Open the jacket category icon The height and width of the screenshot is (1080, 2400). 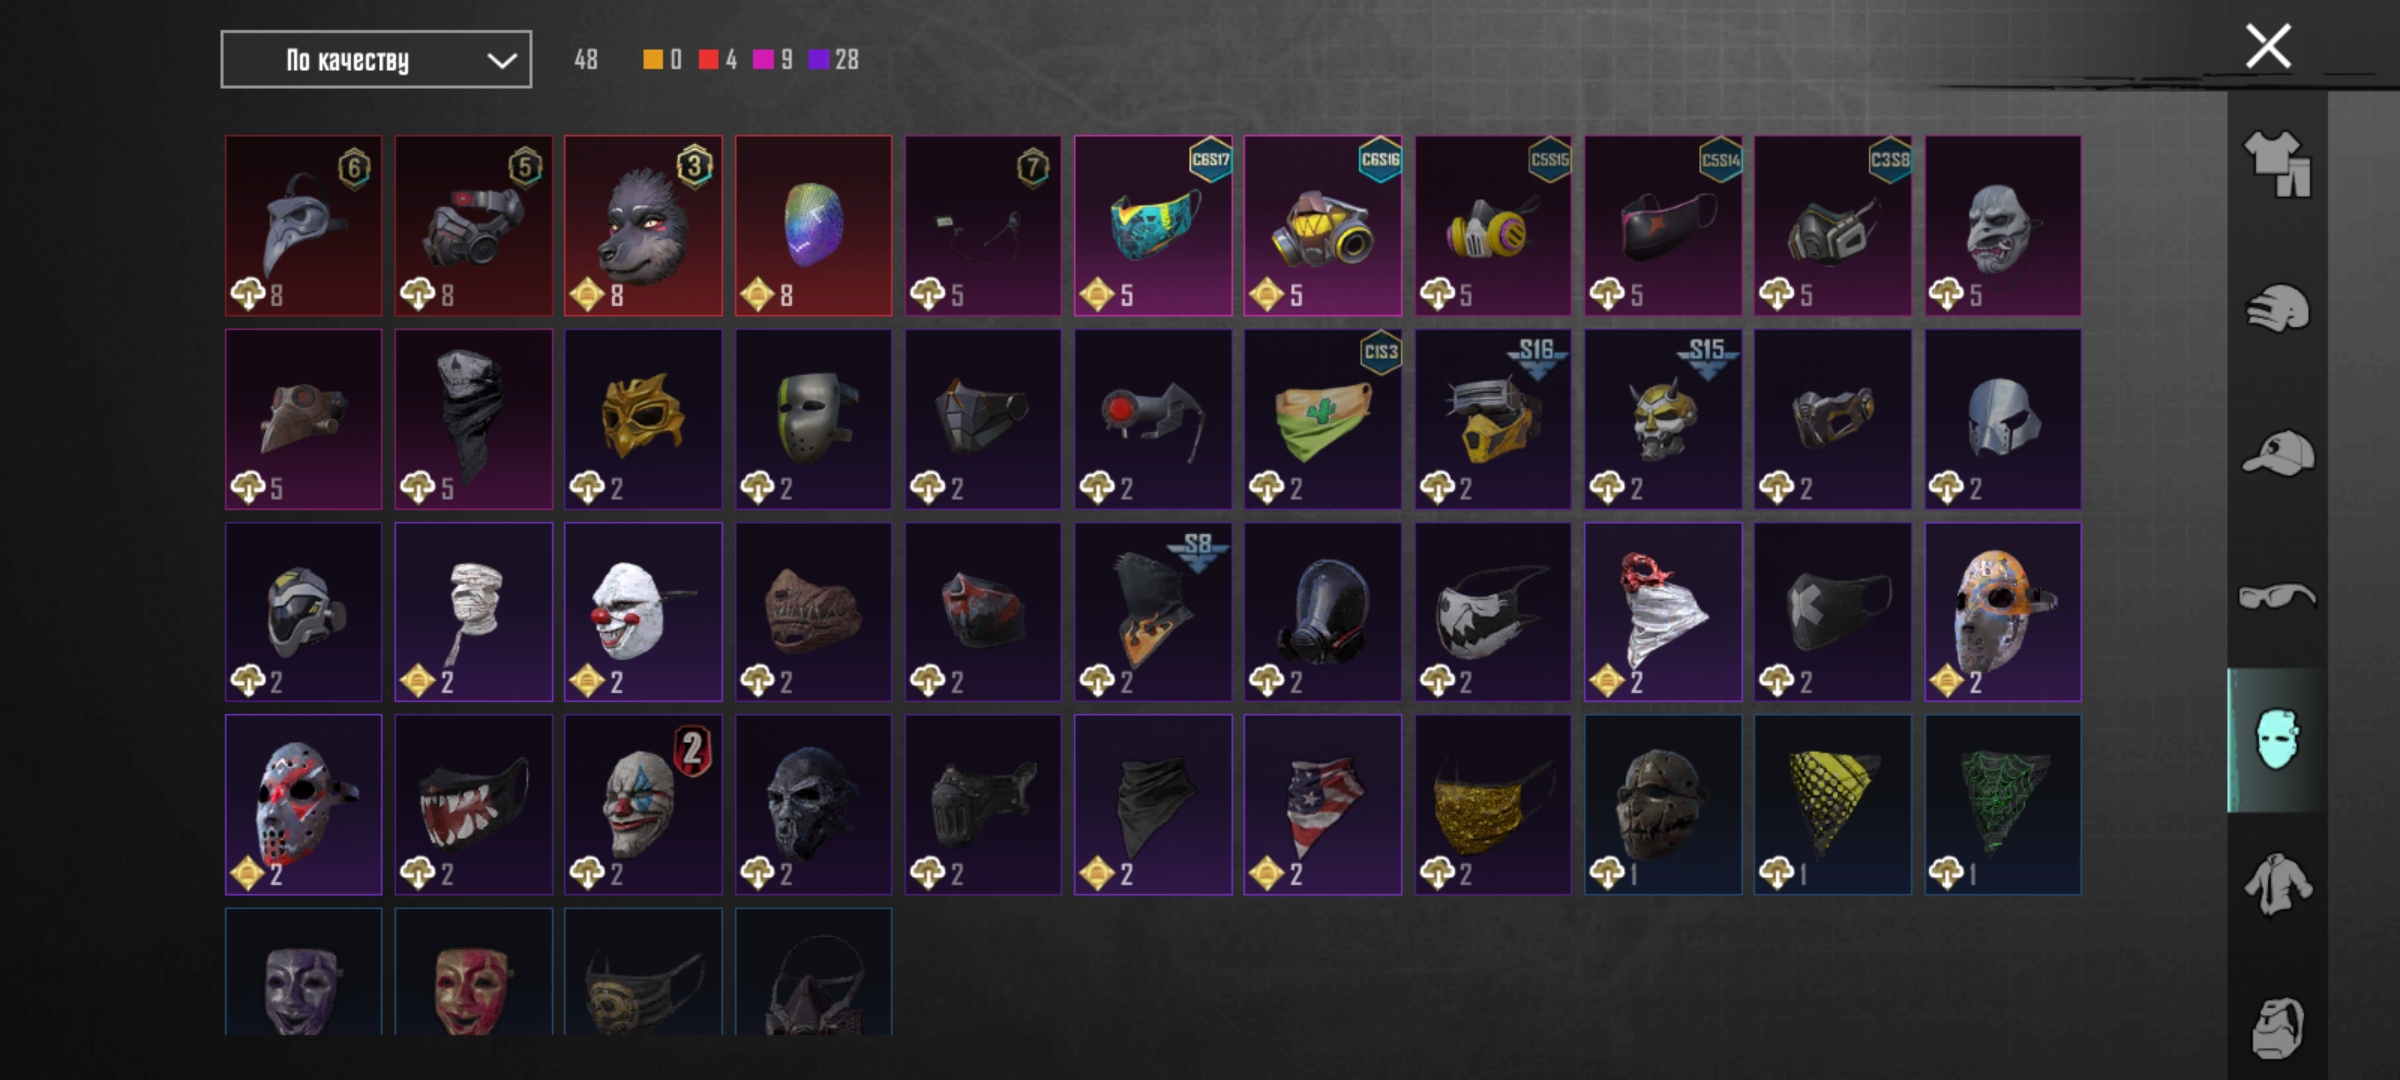coord(2277,884)
